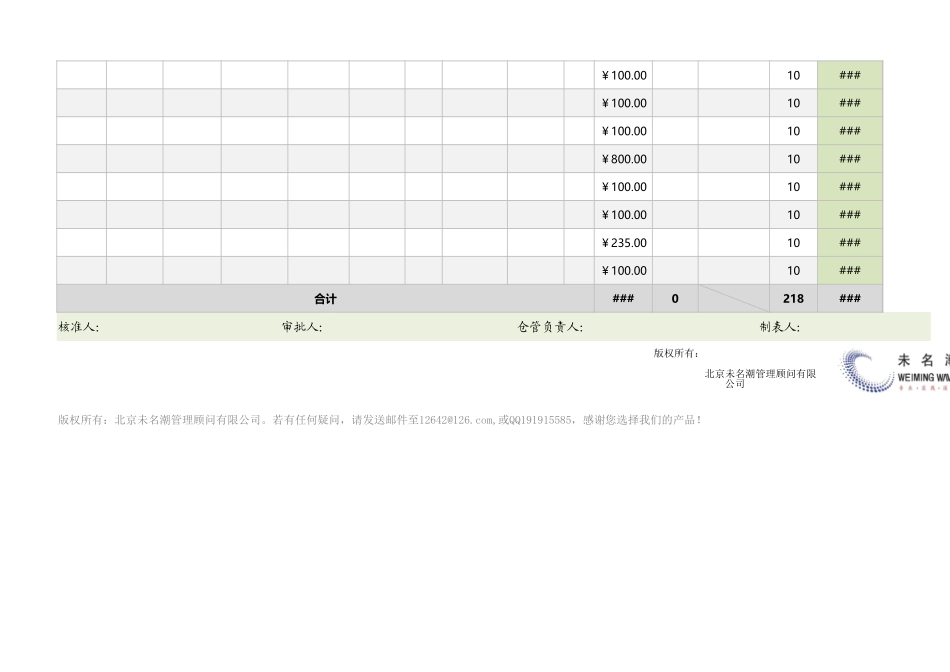Viewport: 950px width, 672px height.
Task: Select the ¥235.00 price cell
Action: (623, 243)
